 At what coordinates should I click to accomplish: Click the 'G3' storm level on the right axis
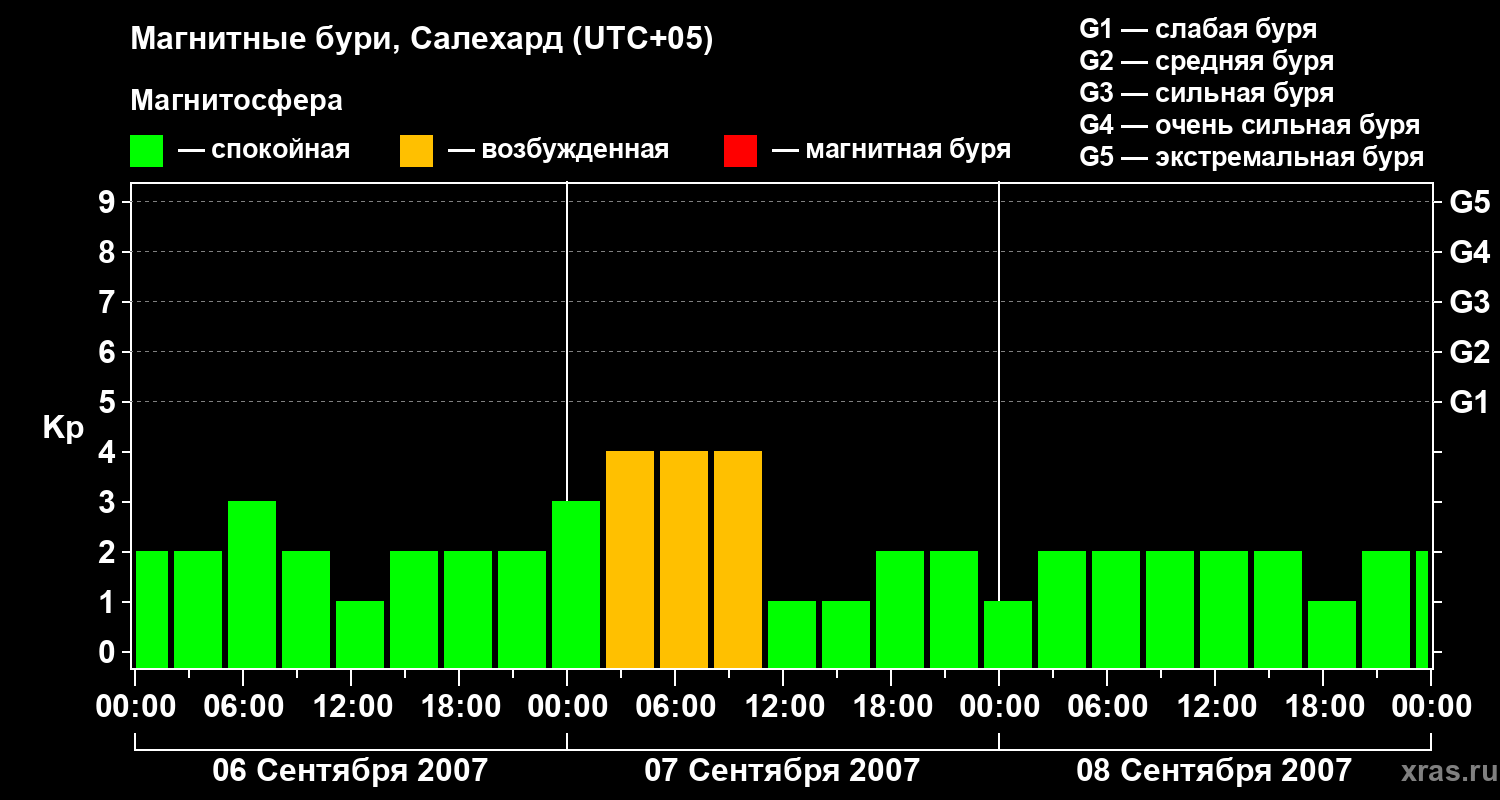coord(1469,302)
